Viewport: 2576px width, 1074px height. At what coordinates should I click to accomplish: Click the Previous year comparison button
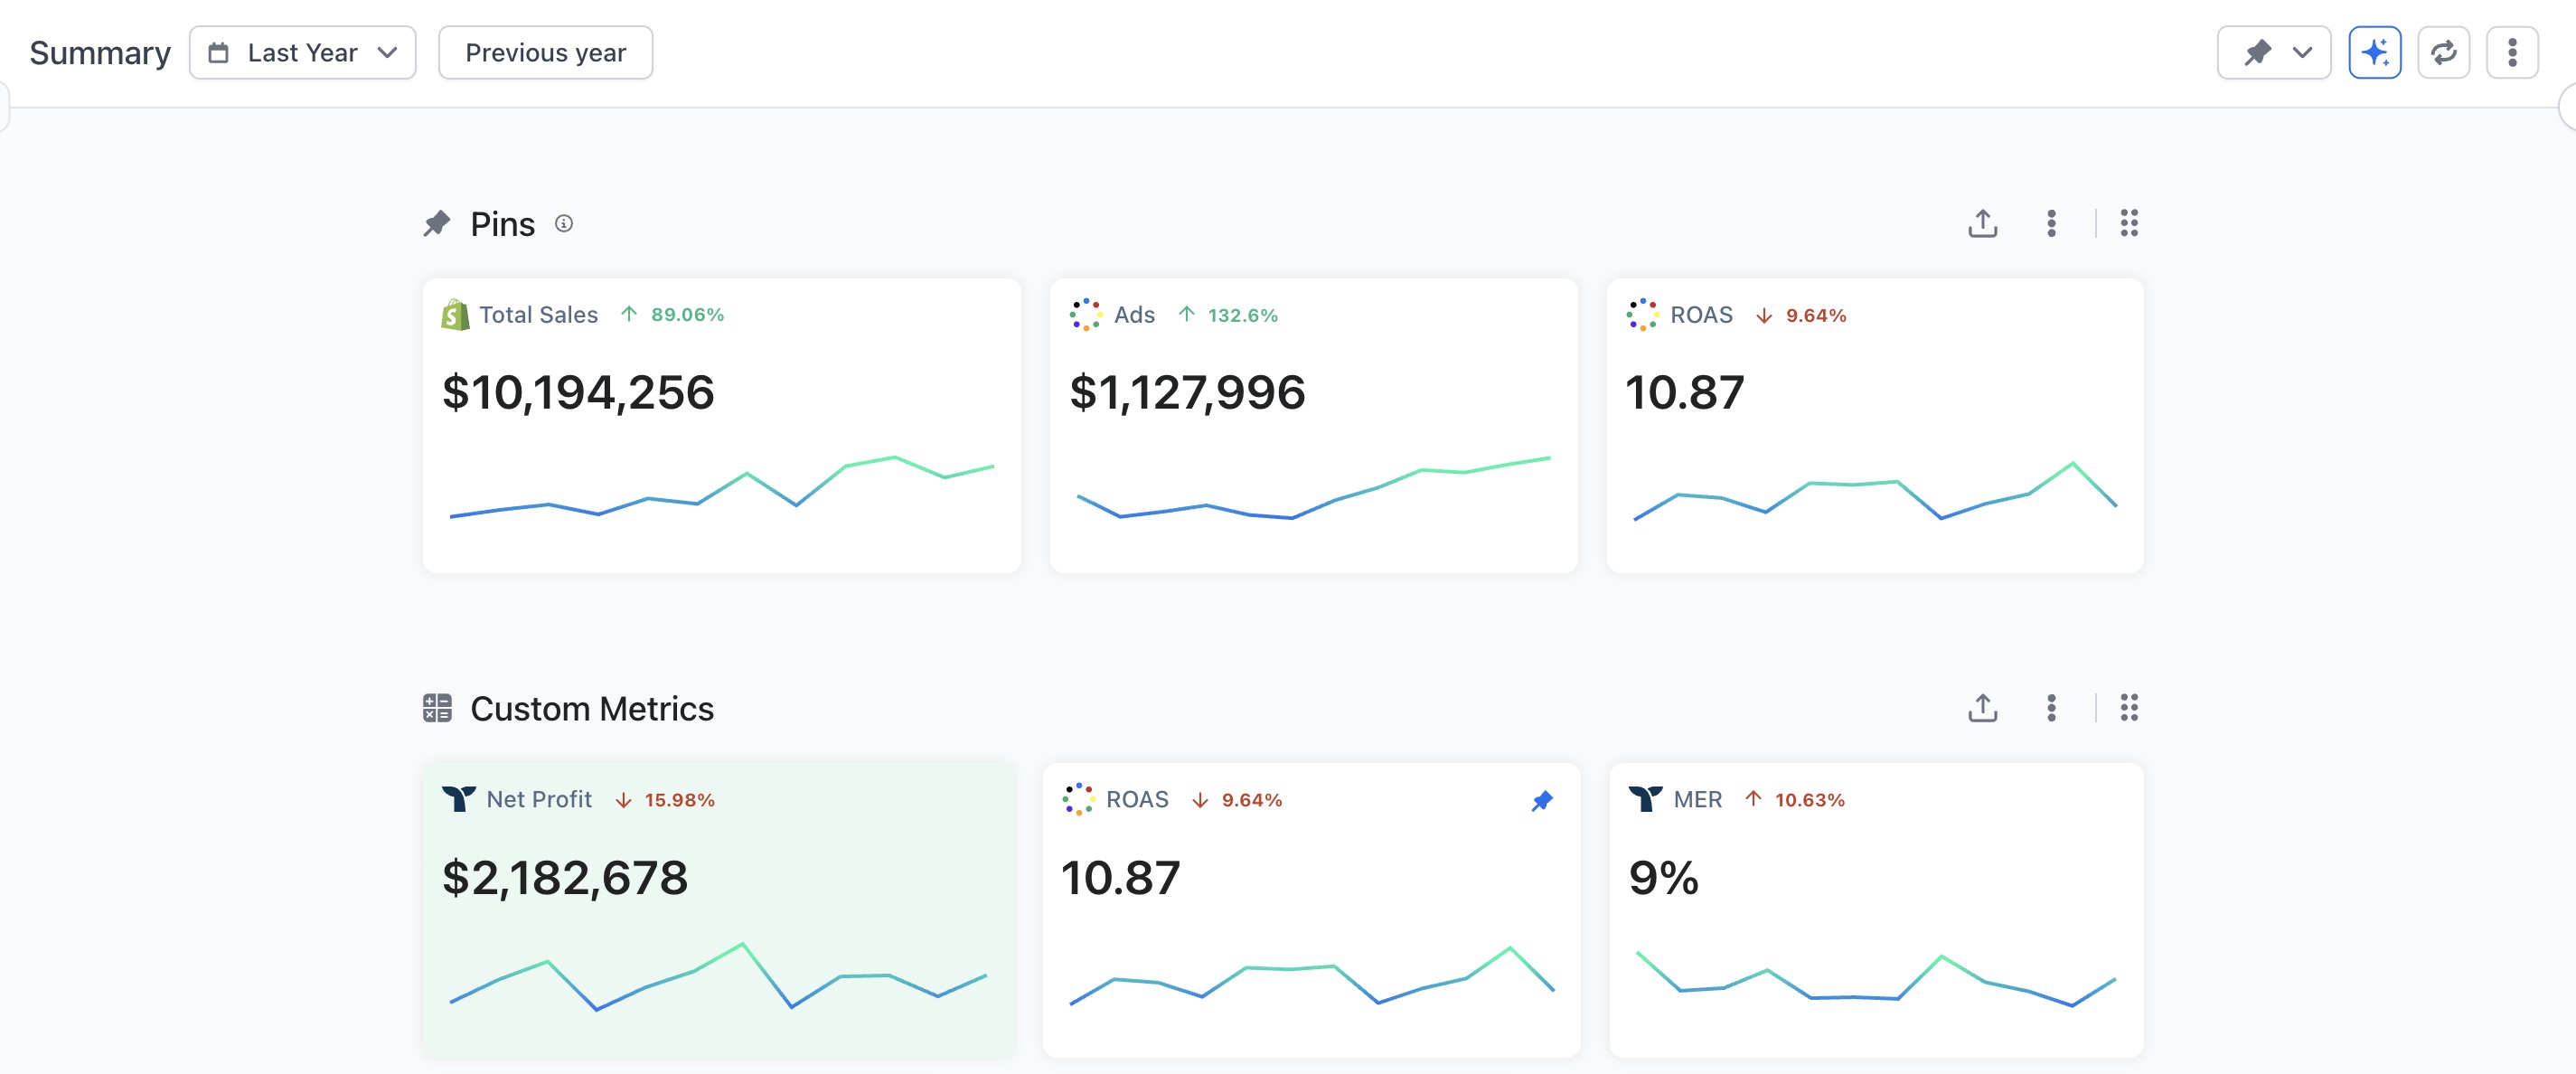(545, 53)
